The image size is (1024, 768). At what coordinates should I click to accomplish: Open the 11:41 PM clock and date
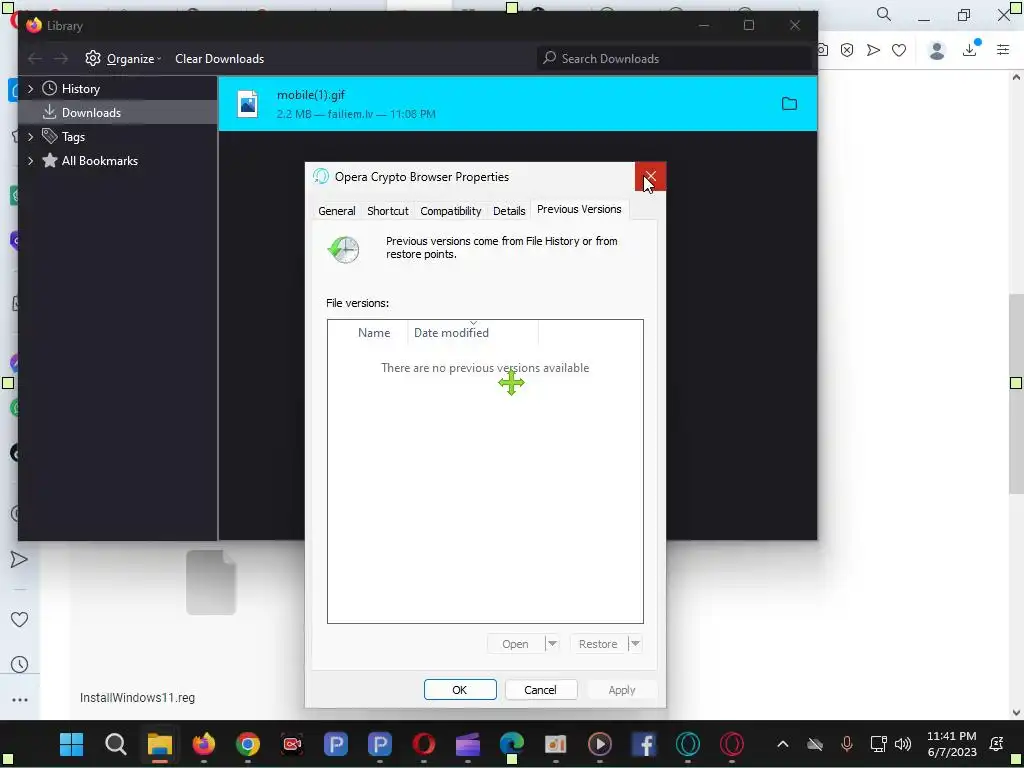point(952,744)
